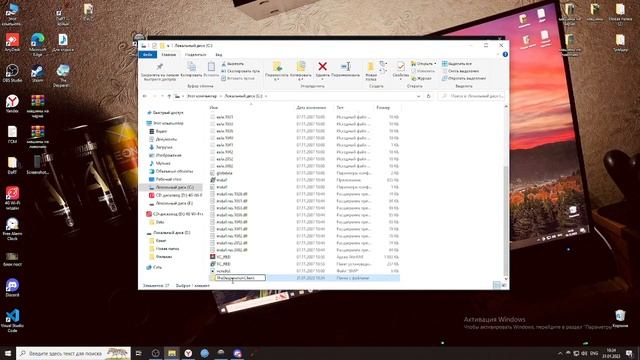Switch to details view toggle in status bar
This screenshot has width=640, height=360.
496,286
